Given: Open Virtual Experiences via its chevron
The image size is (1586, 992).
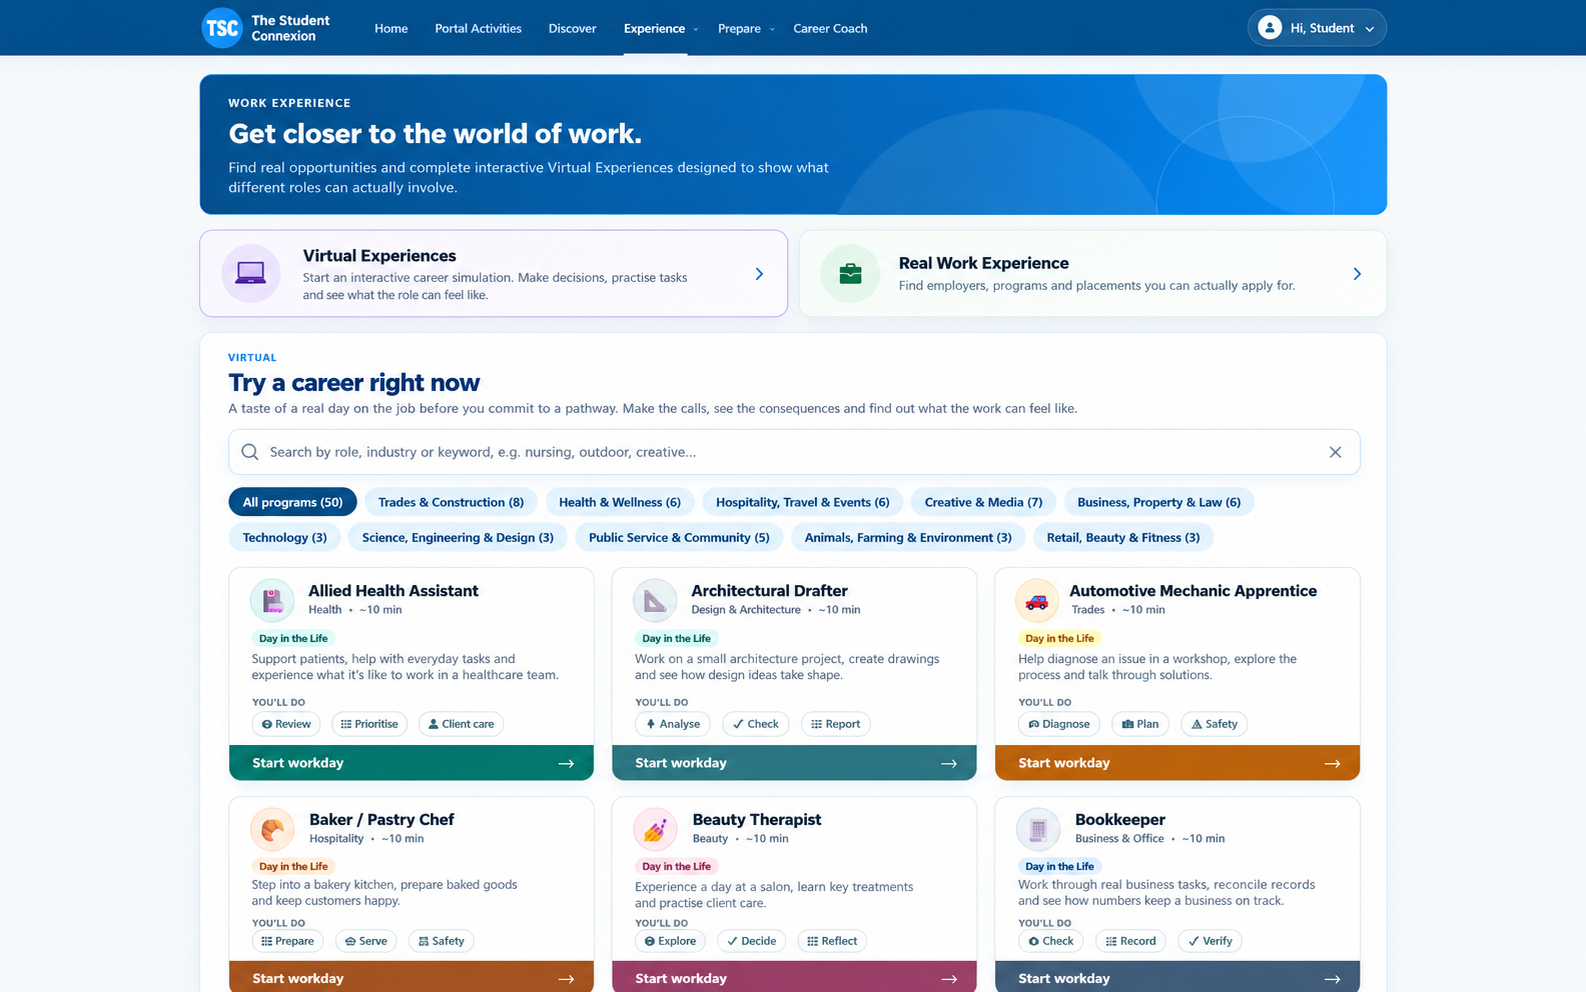Looking at the screenshot, I should pyautogui.click(x=759, y=274).
